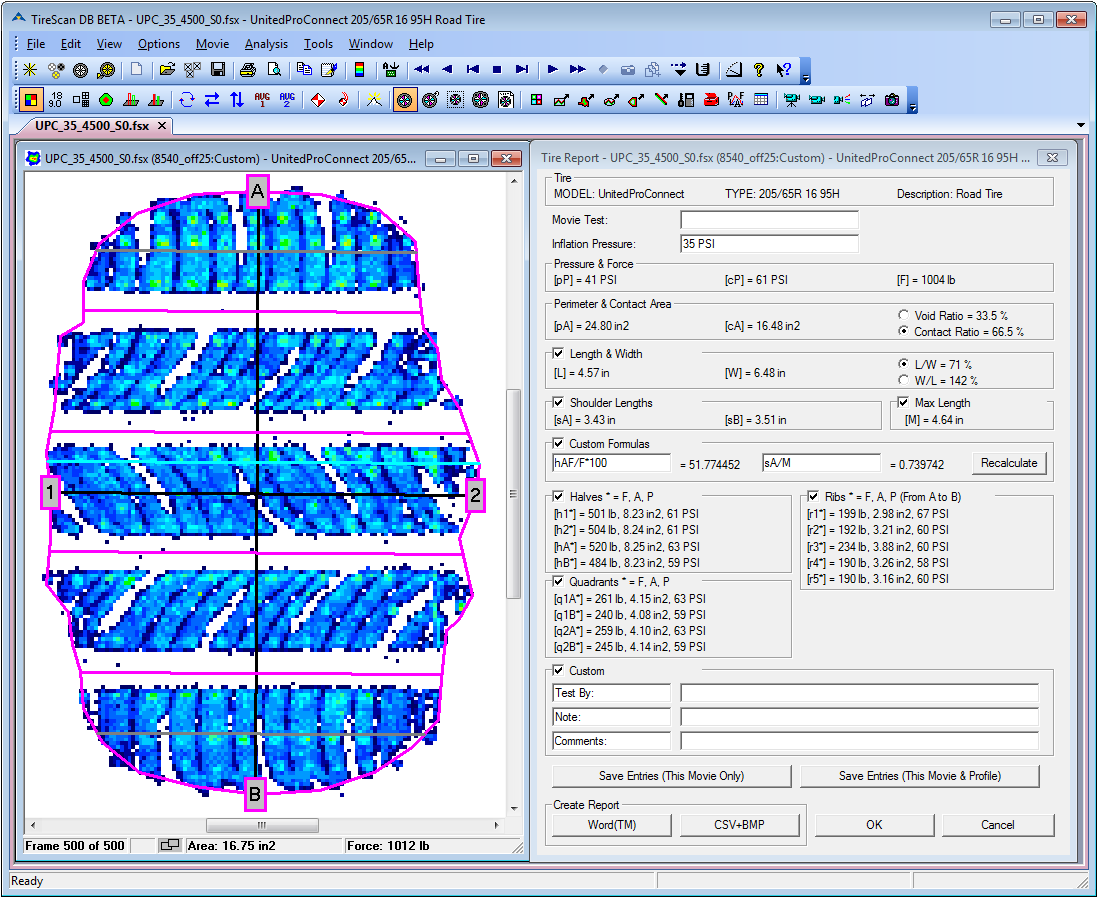Click the Save toolbar icon
The width and height of the screenshot is (1098, 898).
[x=216, y=69]
